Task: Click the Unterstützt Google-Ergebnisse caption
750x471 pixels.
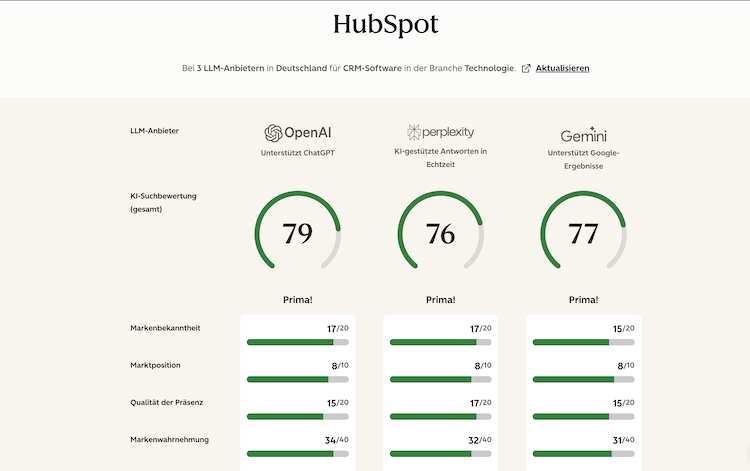Action: point(584,160)
